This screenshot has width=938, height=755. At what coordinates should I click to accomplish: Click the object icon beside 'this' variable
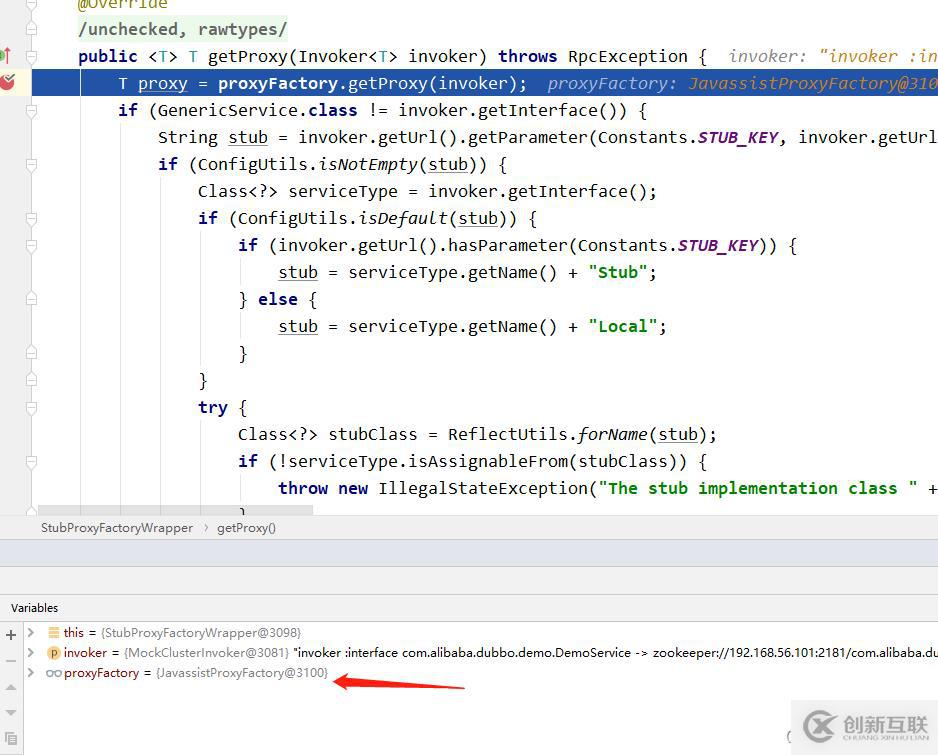point(54,633)
